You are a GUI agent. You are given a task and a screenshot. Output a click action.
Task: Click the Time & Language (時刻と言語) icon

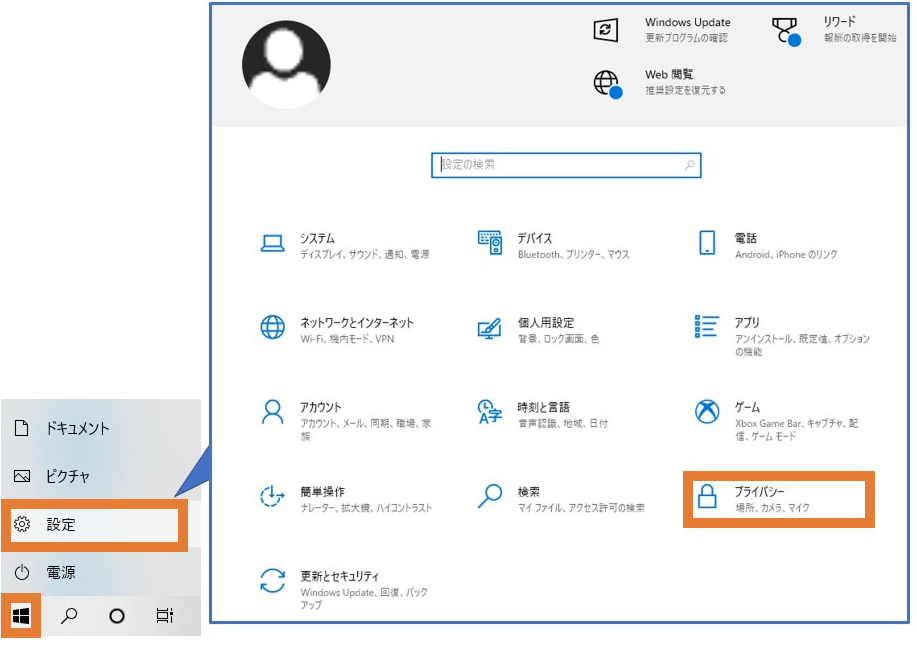(x=490, y=412)
